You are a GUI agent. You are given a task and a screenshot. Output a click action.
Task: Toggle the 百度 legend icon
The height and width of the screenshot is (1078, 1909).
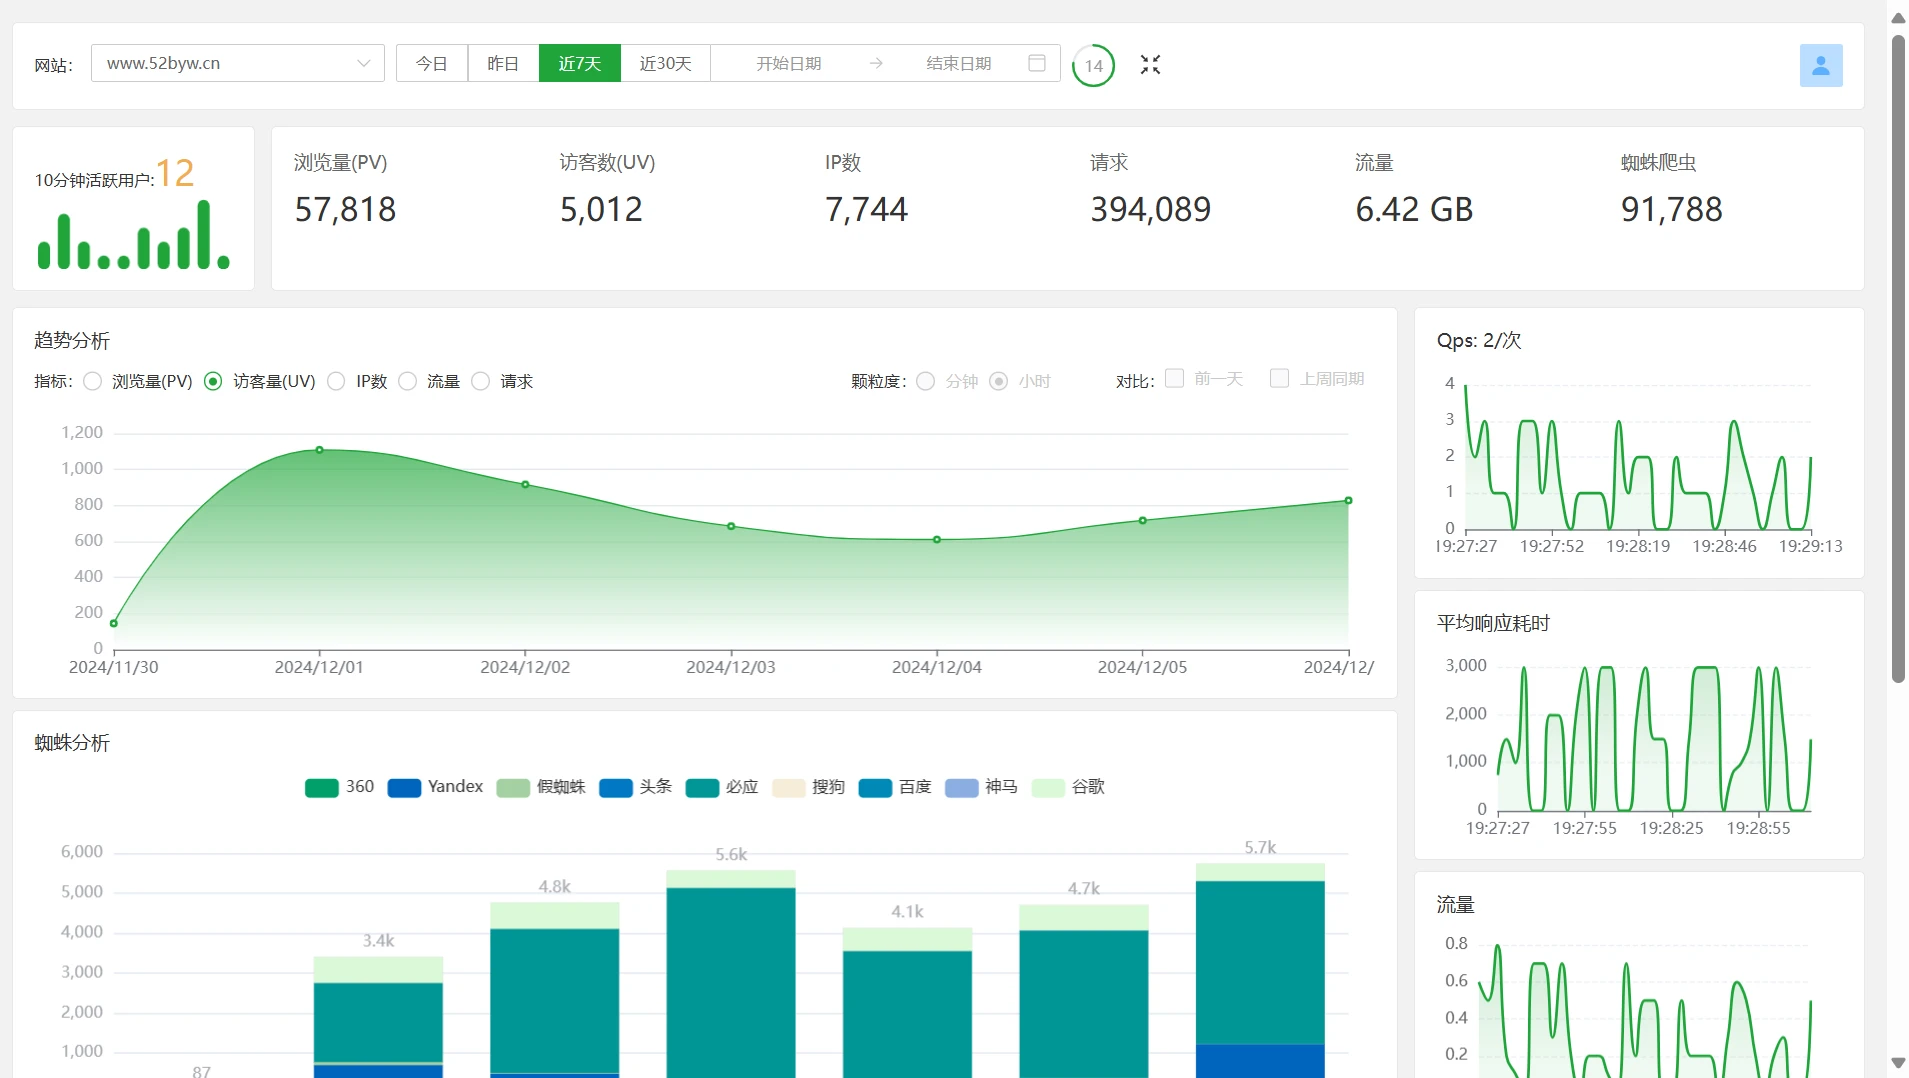[x=875, y=788]
